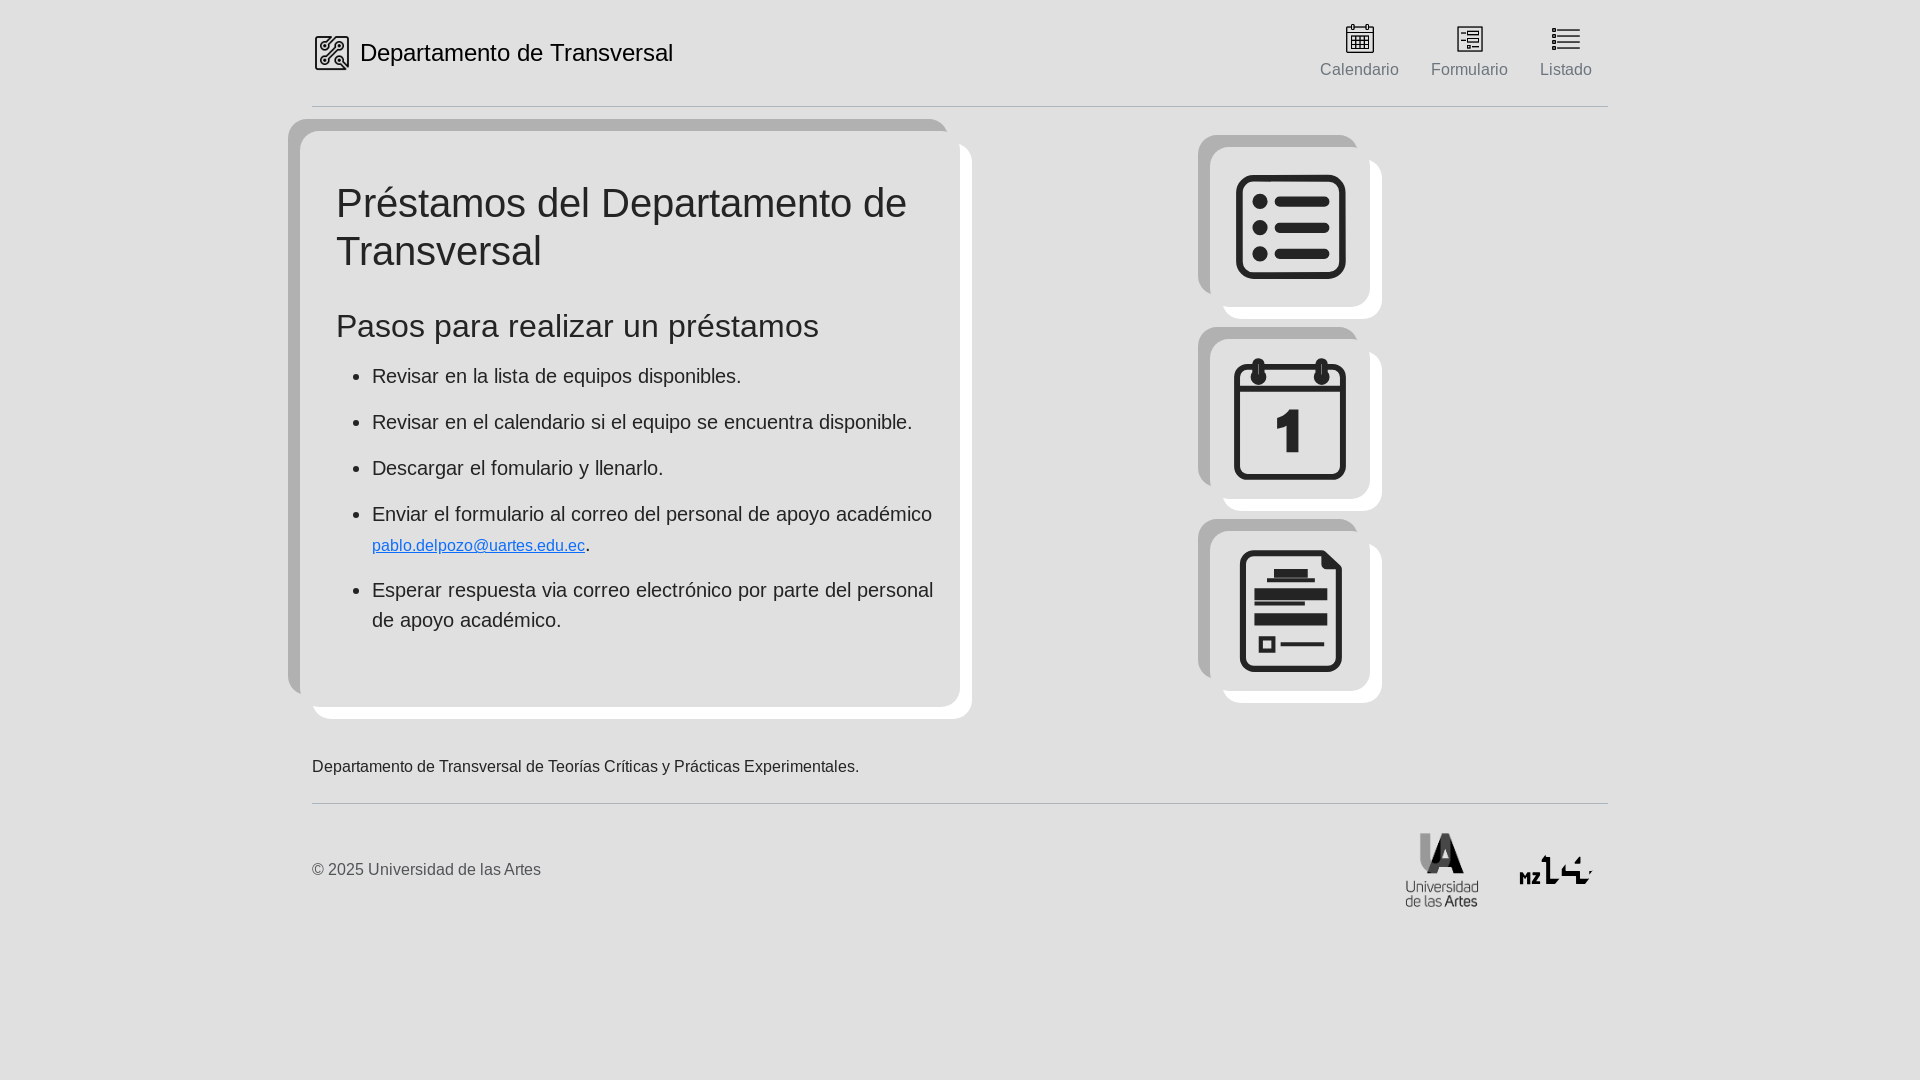Click the © 2025 Universidad de las Artes text
The height and width of the screenshot is (1080, 1920).
[426, 870]
